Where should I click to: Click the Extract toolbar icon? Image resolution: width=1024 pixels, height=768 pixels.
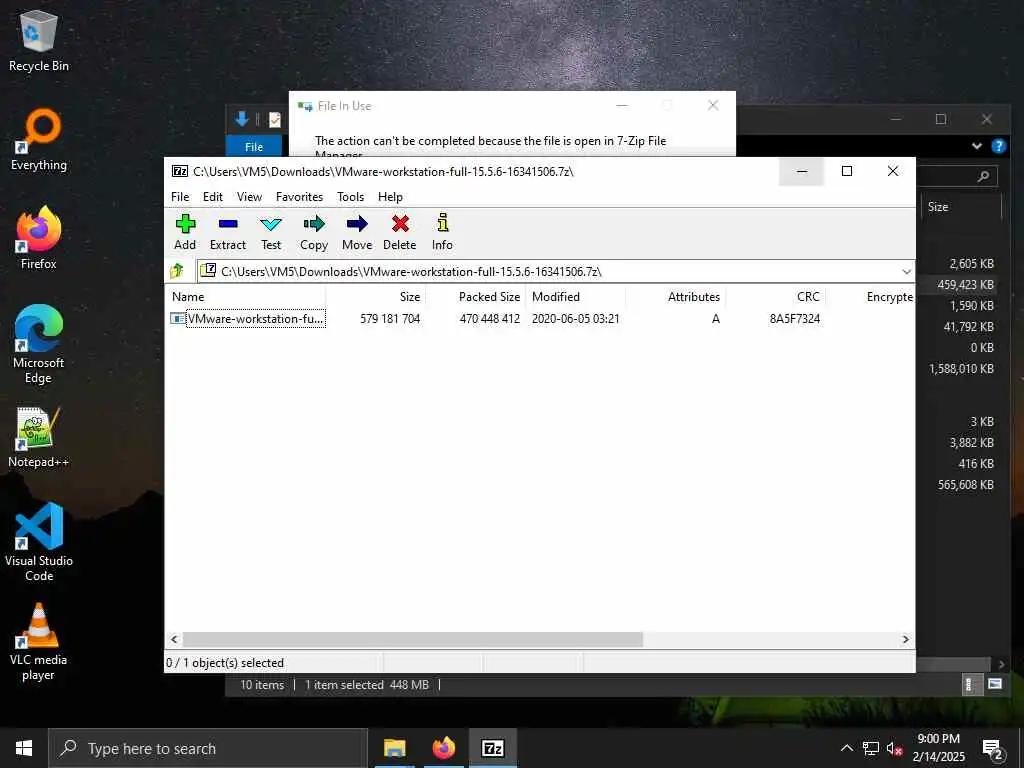[228, 232]
